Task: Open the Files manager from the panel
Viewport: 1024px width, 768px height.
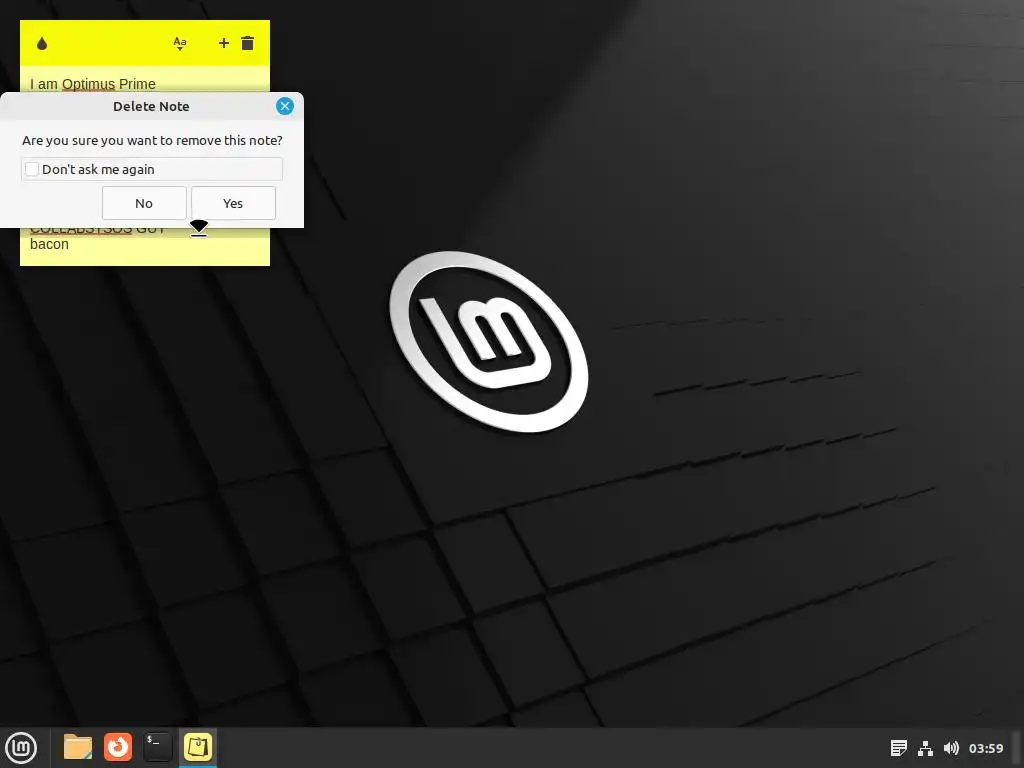Action: (x=78, y=747)
